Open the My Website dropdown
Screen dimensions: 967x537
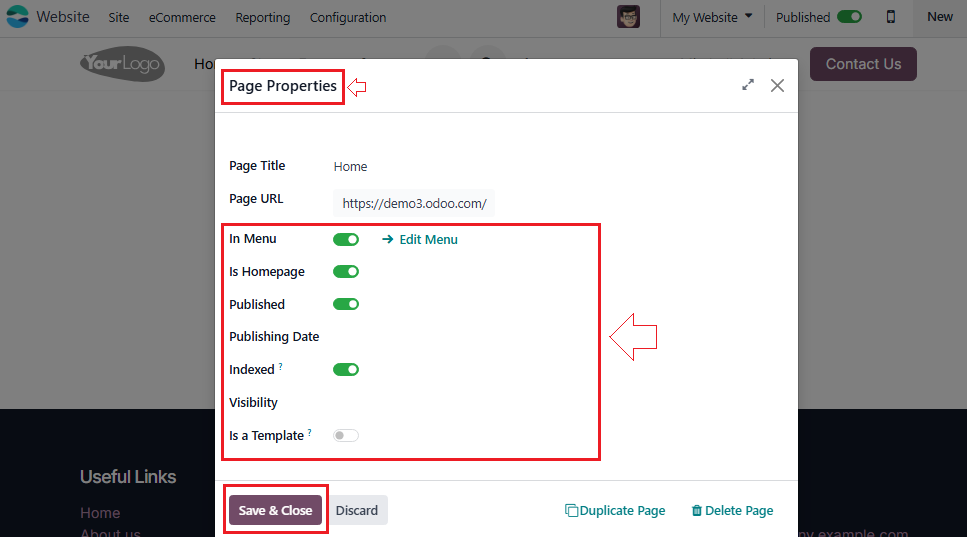[712, 17]
